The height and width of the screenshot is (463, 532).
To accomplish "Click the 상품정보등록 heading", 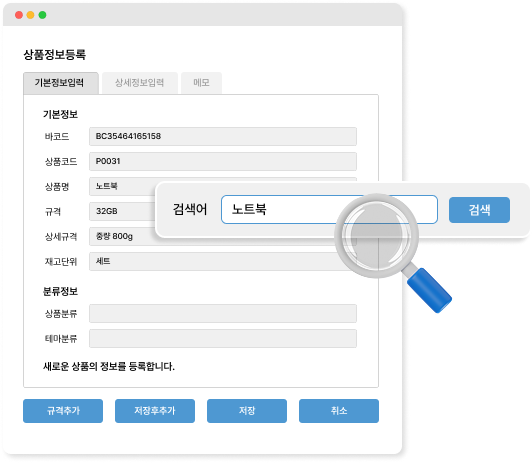I will tap(54, 55).
